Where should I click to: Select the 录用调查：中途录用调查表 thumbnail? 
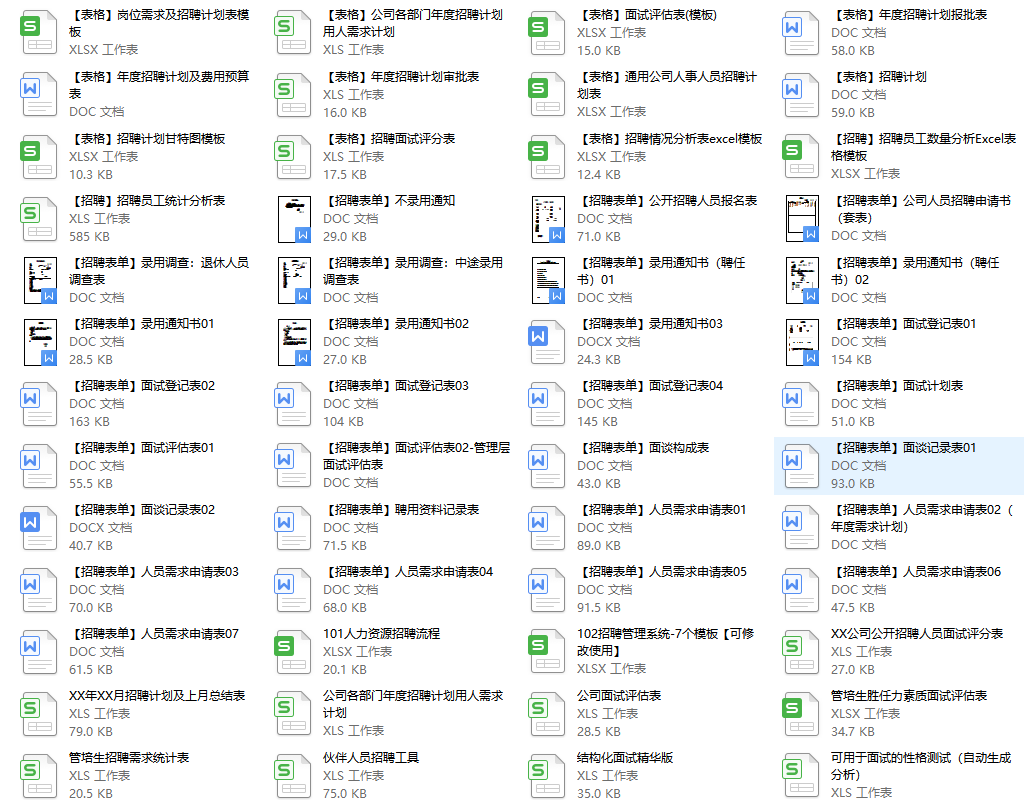pos(294,281)
